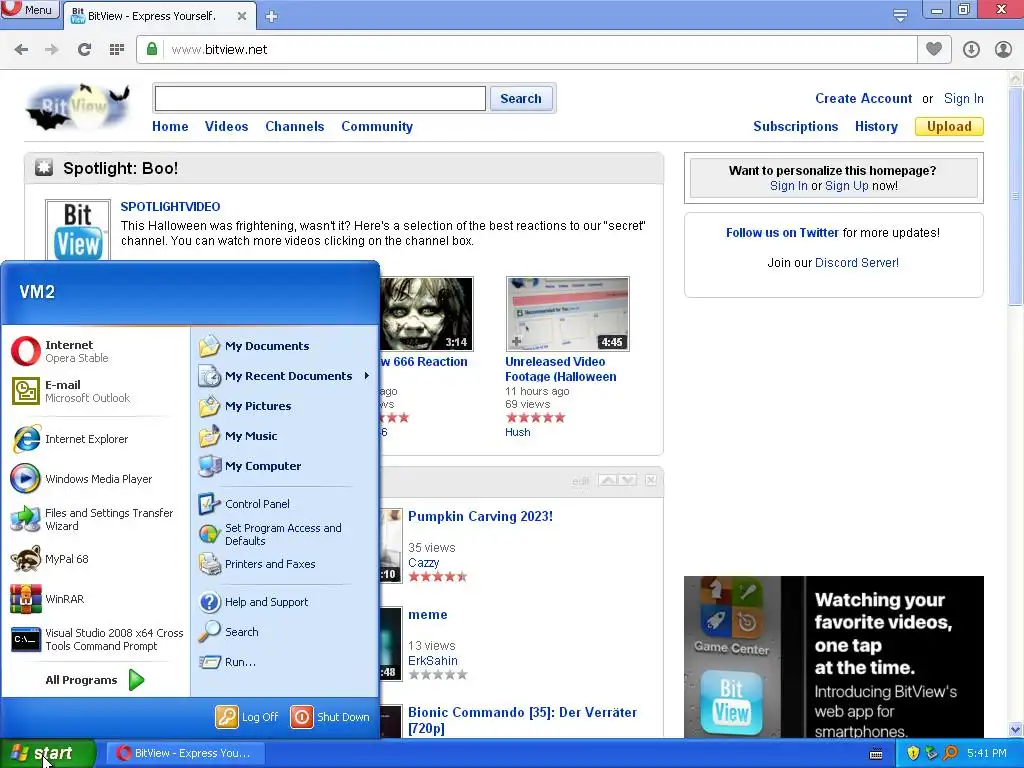Screen dimensions: 1024x768
Task: Open the Discord Server link
Action: 856,263
